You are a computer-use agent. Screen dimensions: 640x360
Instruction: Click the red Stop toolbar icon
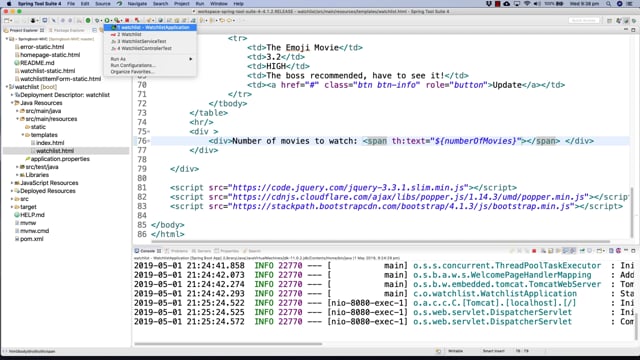127,20
